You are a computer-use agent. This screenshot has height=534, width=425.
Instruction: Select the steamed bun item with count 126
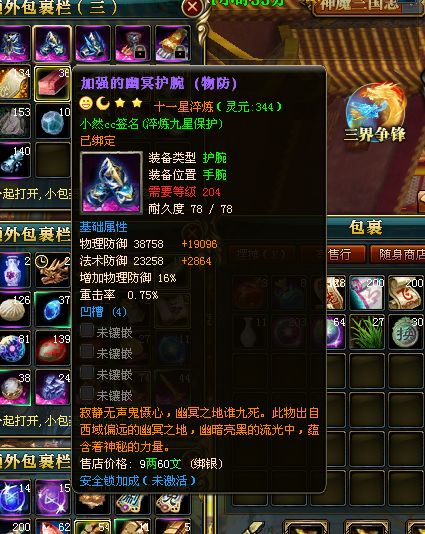(x=14, y=309)
